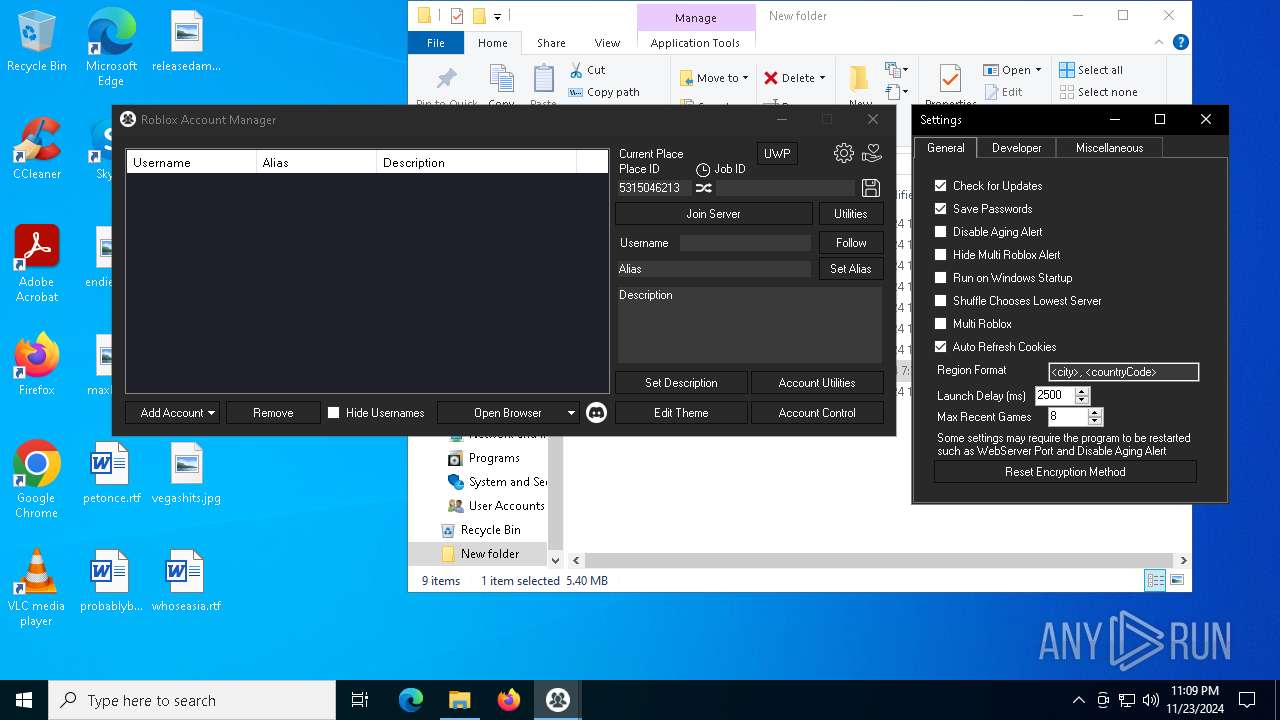1280x720 pixels.
Task: Open Microsoft Edge desktop shortcut
Action: (111, 48)
